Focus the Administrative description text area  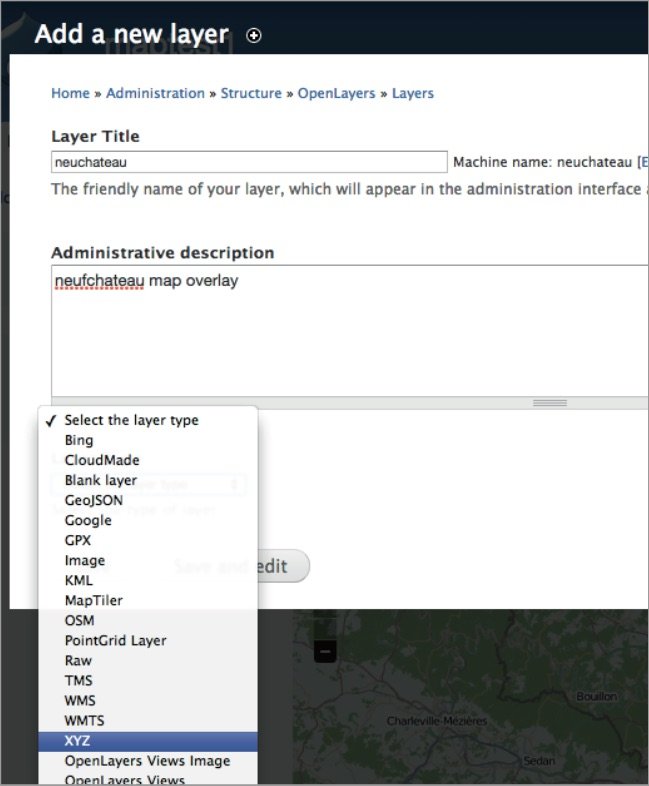350,330
